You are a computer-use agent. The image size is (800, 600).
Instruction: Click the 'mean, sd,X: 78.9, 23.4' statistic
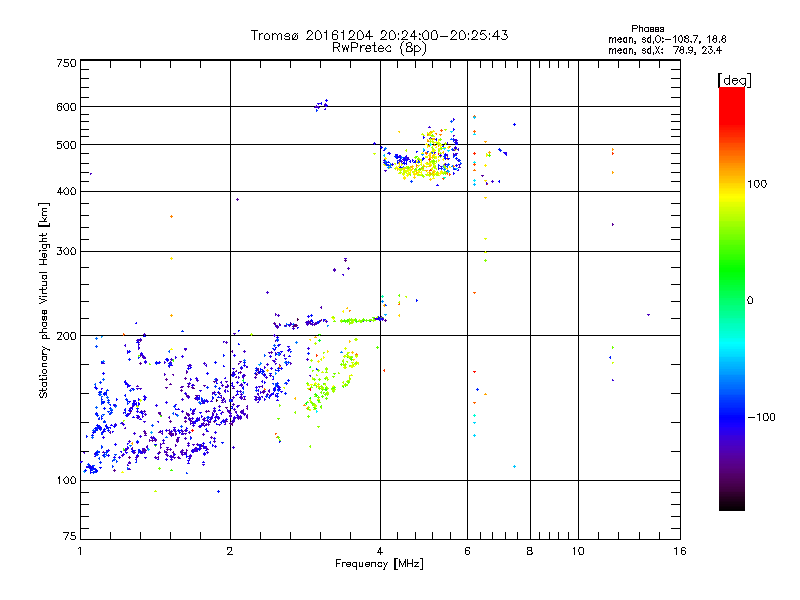tap(665, 50)
